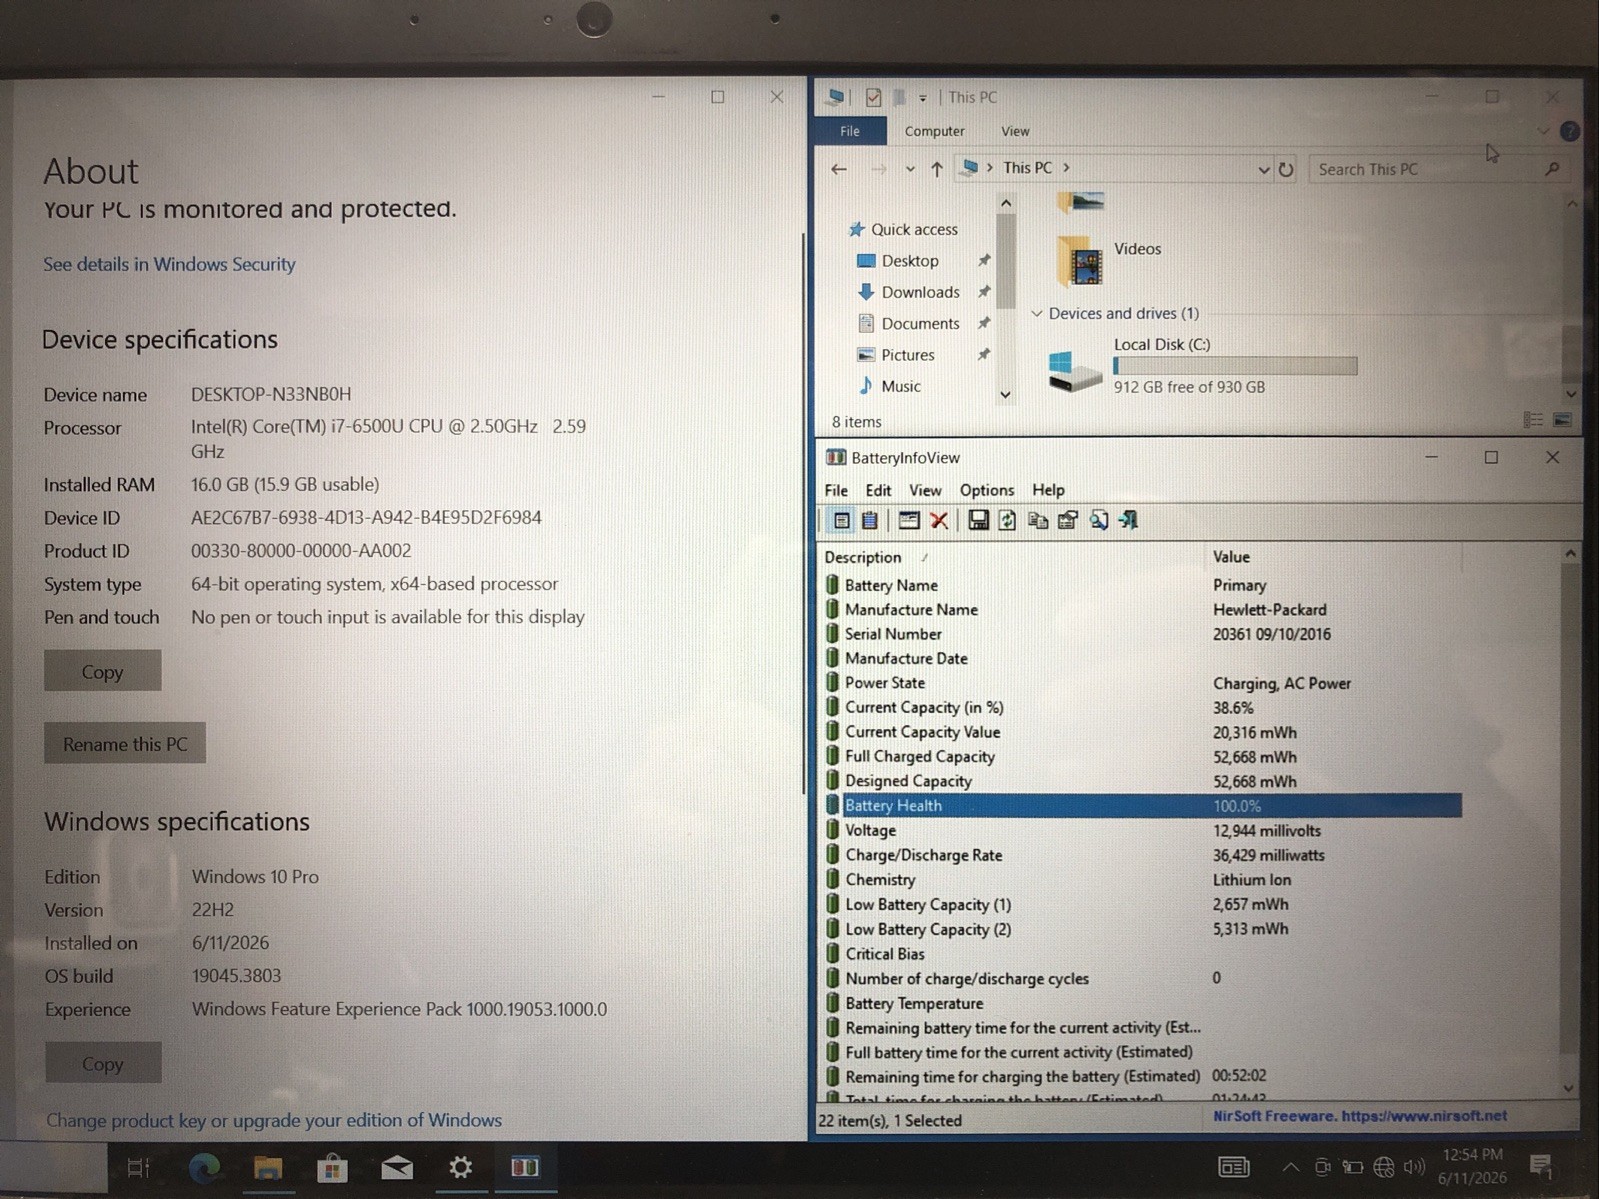Click Copy button under Windows specifications

tap(103, 1063)
